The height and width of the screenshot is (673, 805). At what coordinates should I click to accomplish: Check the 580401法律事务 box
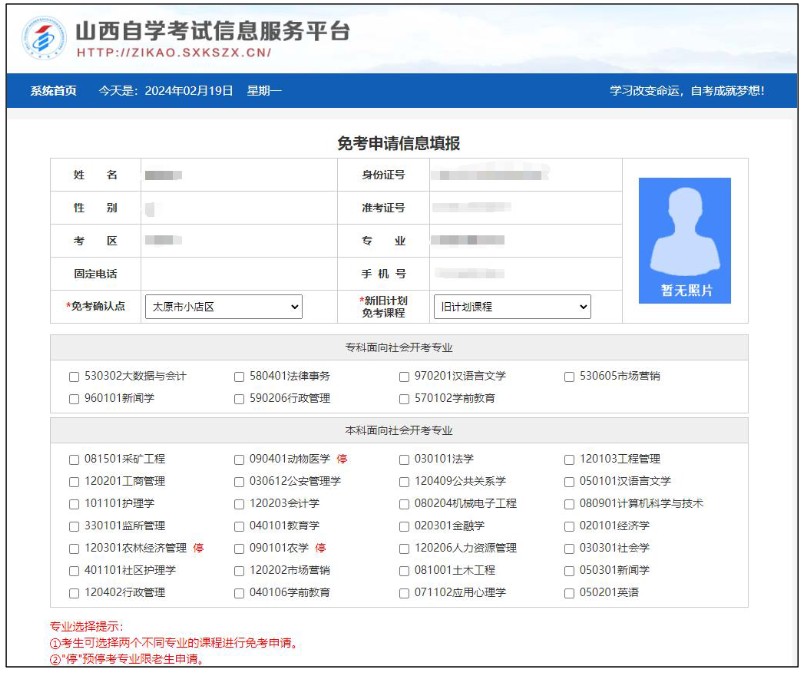pyautogui.click(x=239, y=377)
